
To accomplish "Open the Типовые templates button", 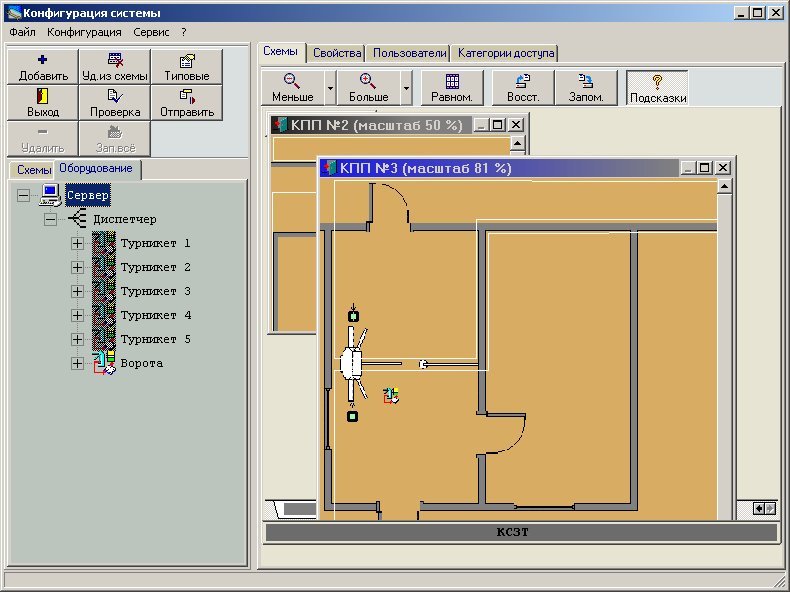I will tap(187, 67).
